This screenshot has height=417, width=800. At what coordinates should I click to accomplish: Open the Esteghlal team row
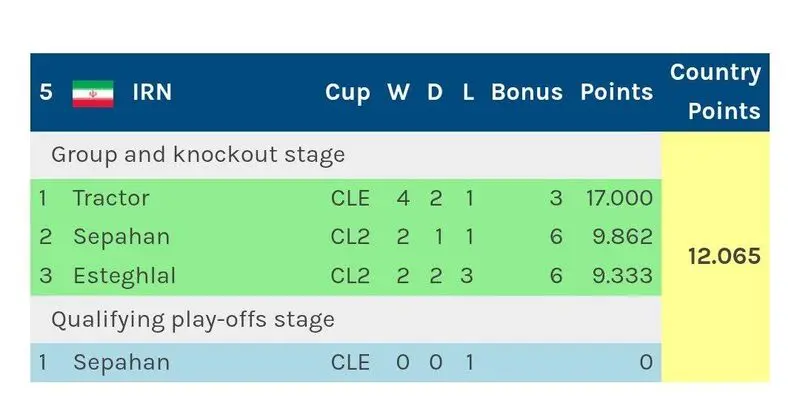point(346,276)
